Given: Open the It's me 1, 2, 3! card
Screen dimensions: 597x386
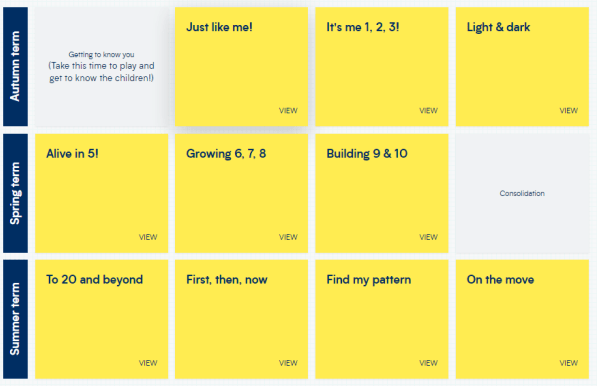Looking at the screenshot, I should point(382,67).
